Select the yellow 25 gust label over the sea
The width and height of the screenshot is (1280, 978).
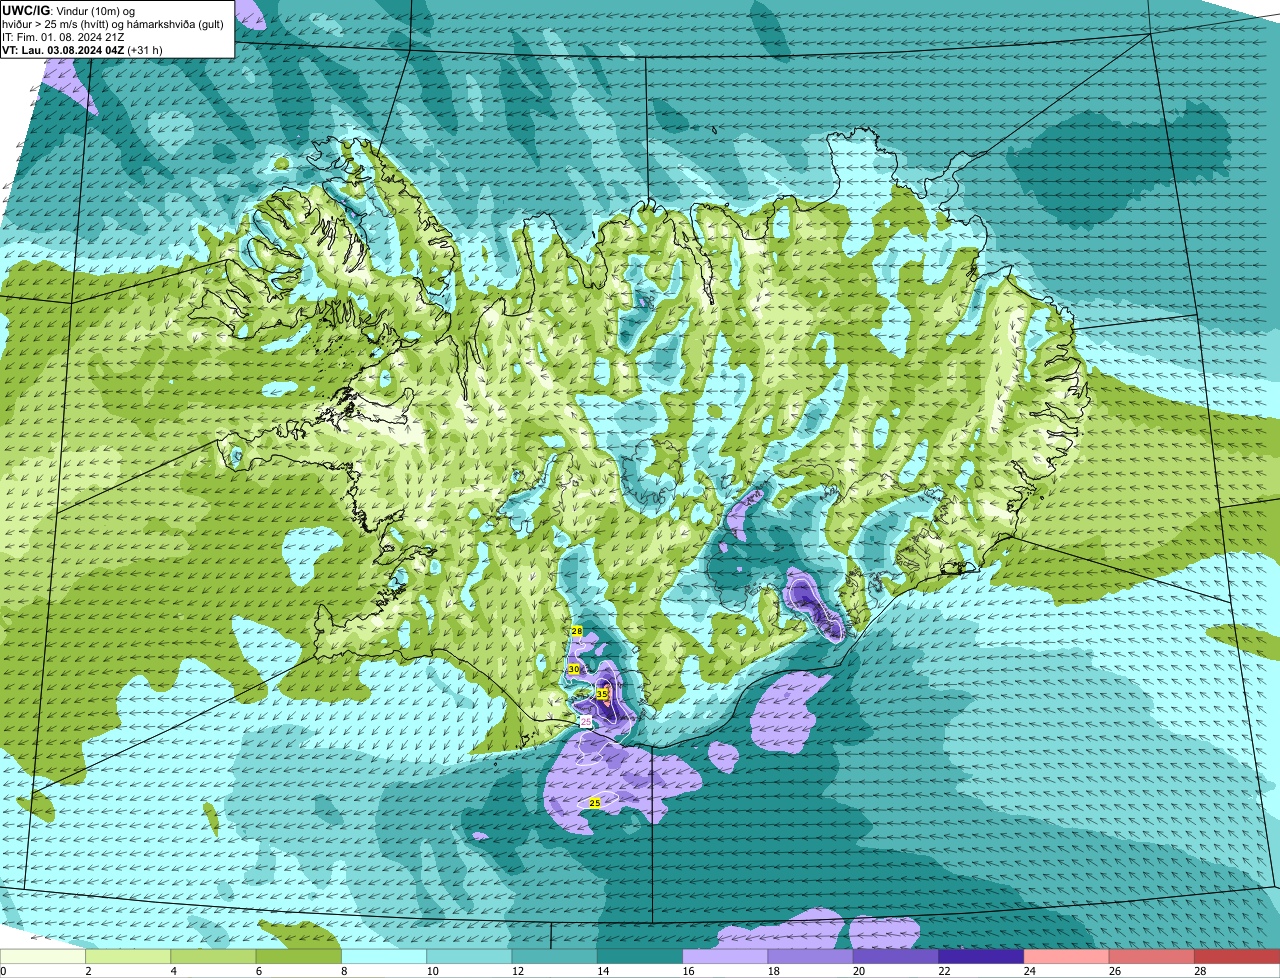tap(595, 802)
